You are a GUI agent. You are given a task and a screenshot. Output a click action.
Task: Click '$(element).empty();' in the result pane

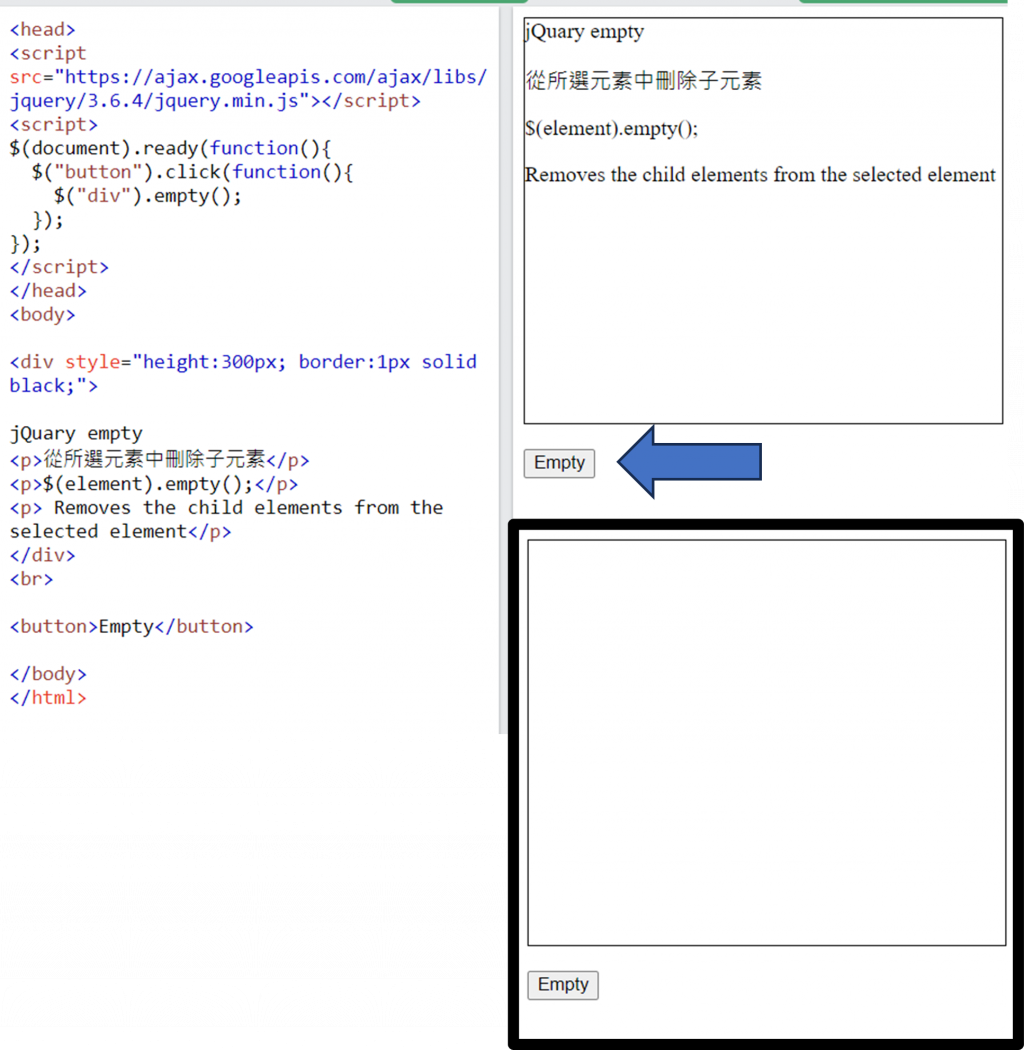click(611, 129)
